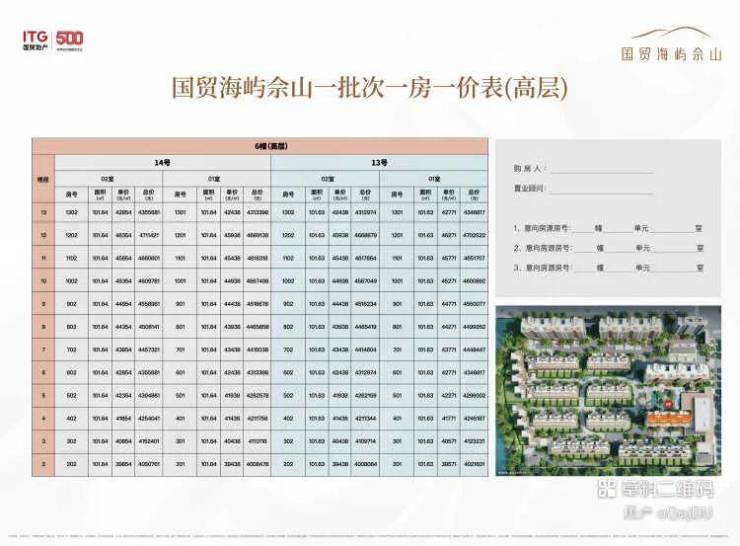Select room 501 in the 13号 section
This screenshot has width=740, height=546.
pos(397,395)
